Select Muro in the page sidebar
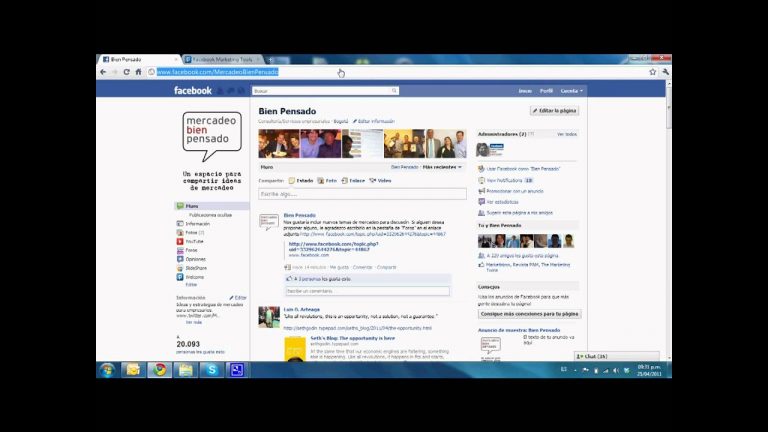Viewport: 768px width, 432px height. click(212, 206)
